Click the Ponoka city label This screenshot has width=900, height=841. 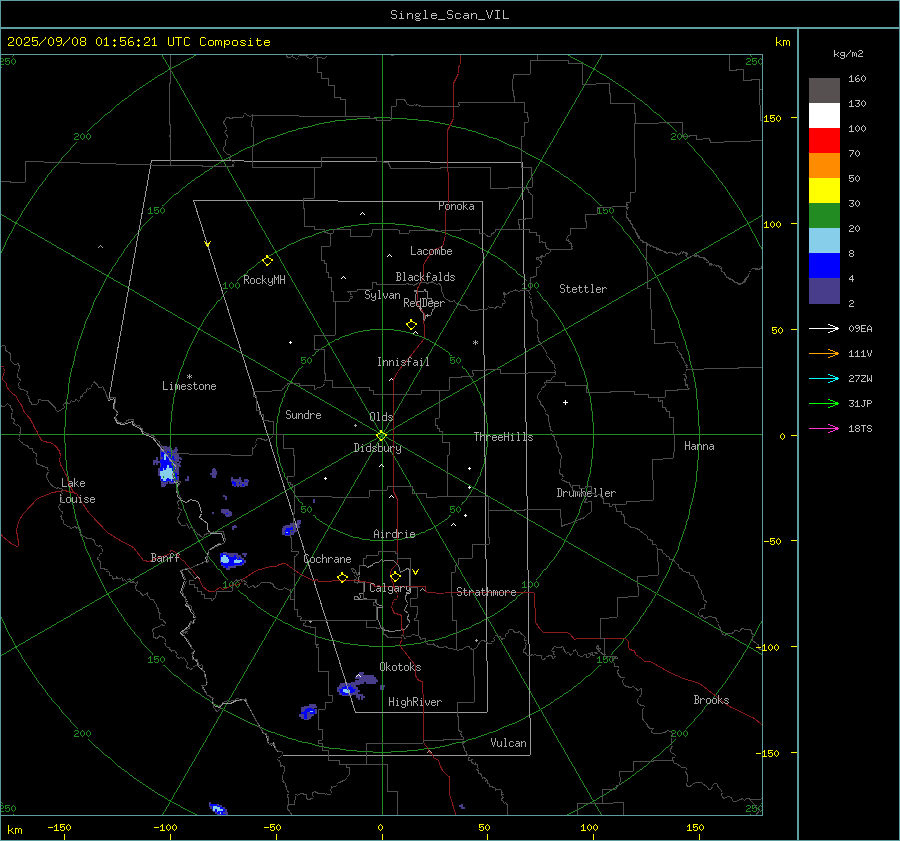click(456, 206)
